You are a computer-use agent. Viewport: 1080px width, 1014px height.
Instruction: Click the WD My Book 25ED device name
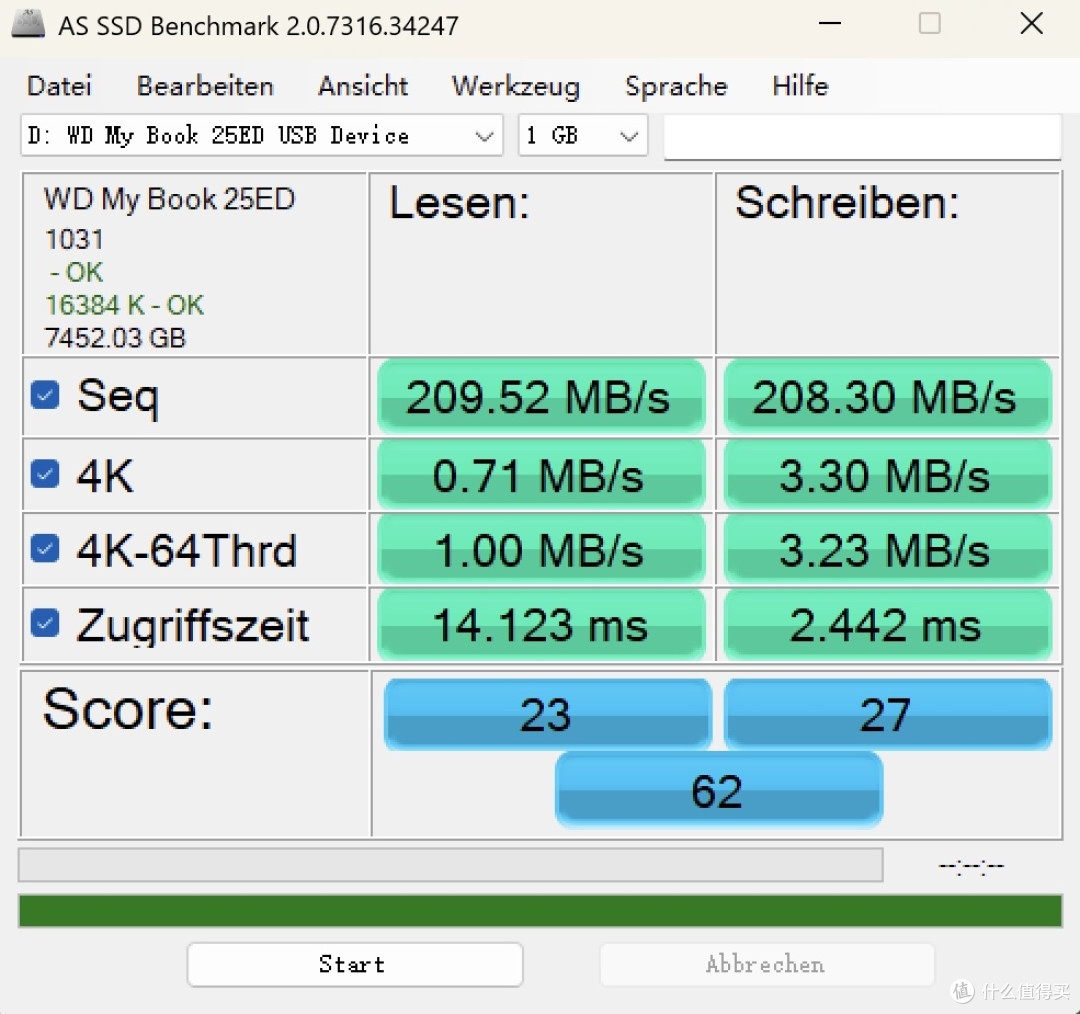click(169, 199)
